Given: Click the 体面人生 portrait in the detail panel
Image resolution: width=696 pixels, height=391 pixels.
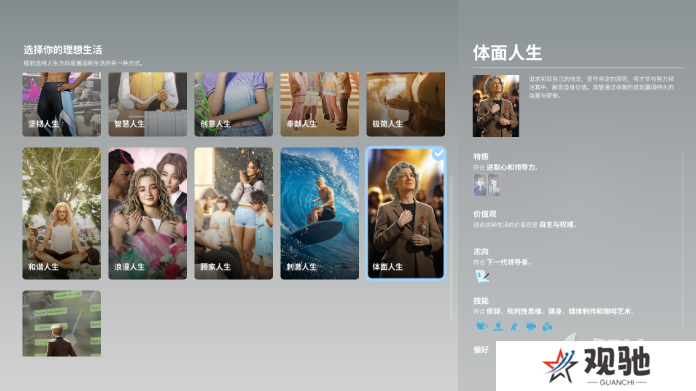Looking at the screenshot, I should [x=496, y=106].
